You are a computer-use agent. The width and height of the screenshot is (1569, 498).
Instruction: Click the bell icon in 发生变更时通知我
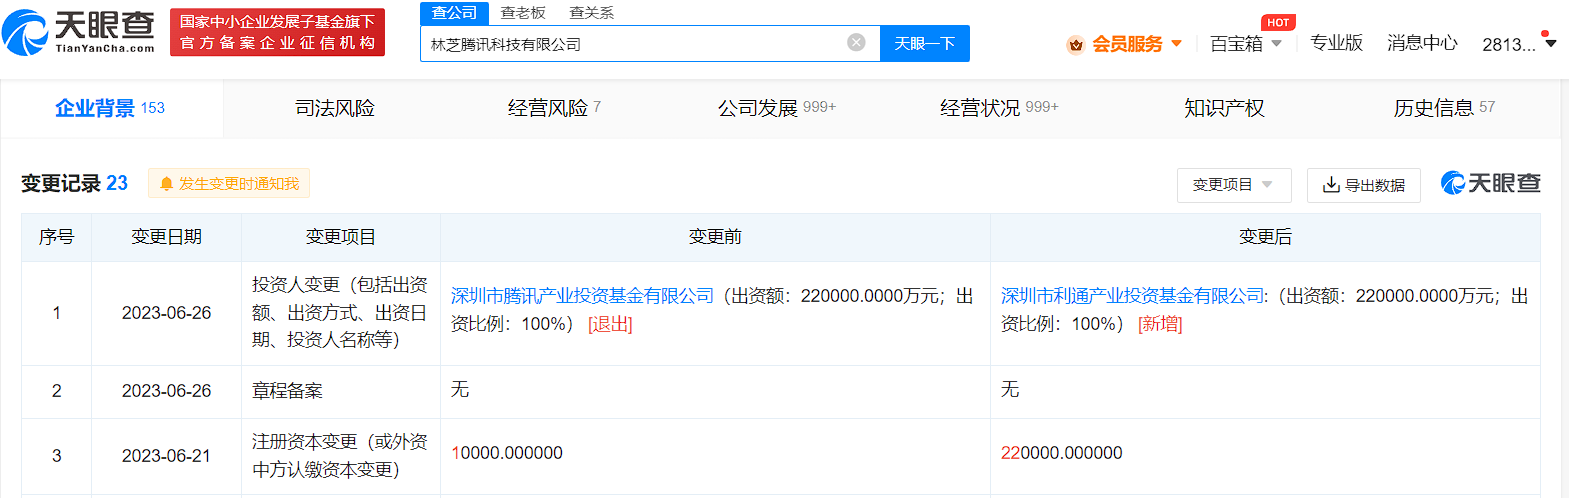coord(166,184)
